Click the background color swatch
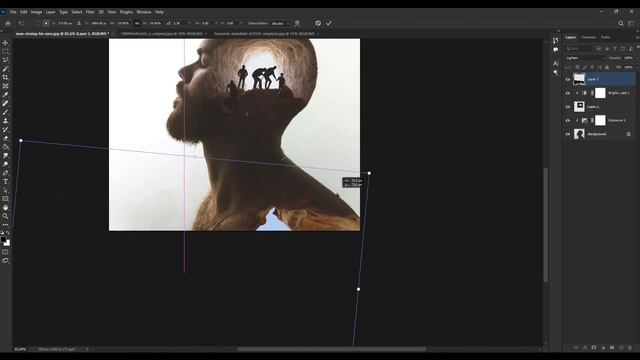 (7, 243)
